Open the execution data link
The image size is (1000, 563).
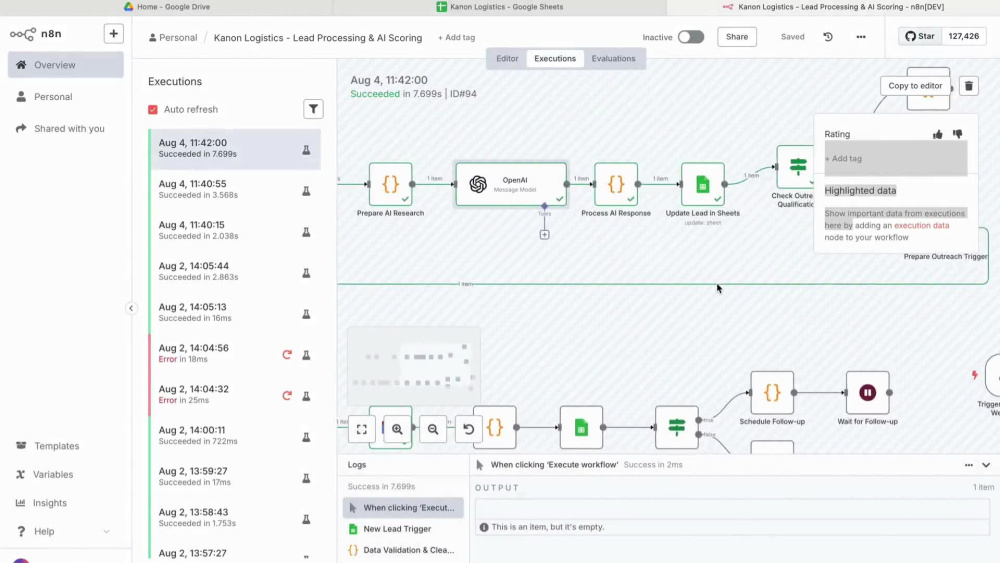click(922, 225)
